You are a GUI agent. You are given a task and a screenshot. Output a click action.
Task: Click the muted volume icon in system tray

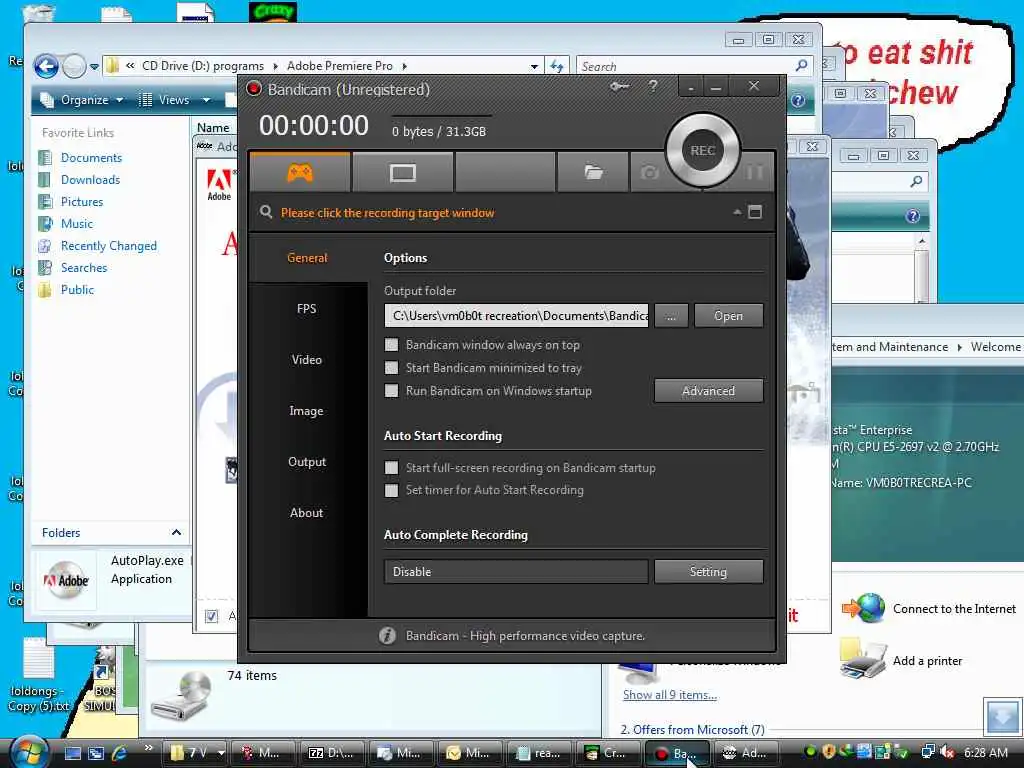(948, 752)
